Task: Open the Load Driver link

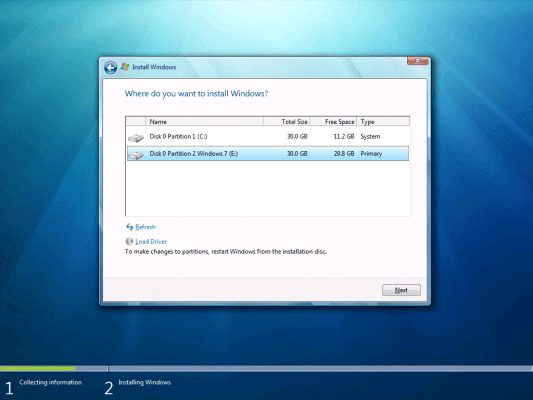Action: tap(151, 242)
